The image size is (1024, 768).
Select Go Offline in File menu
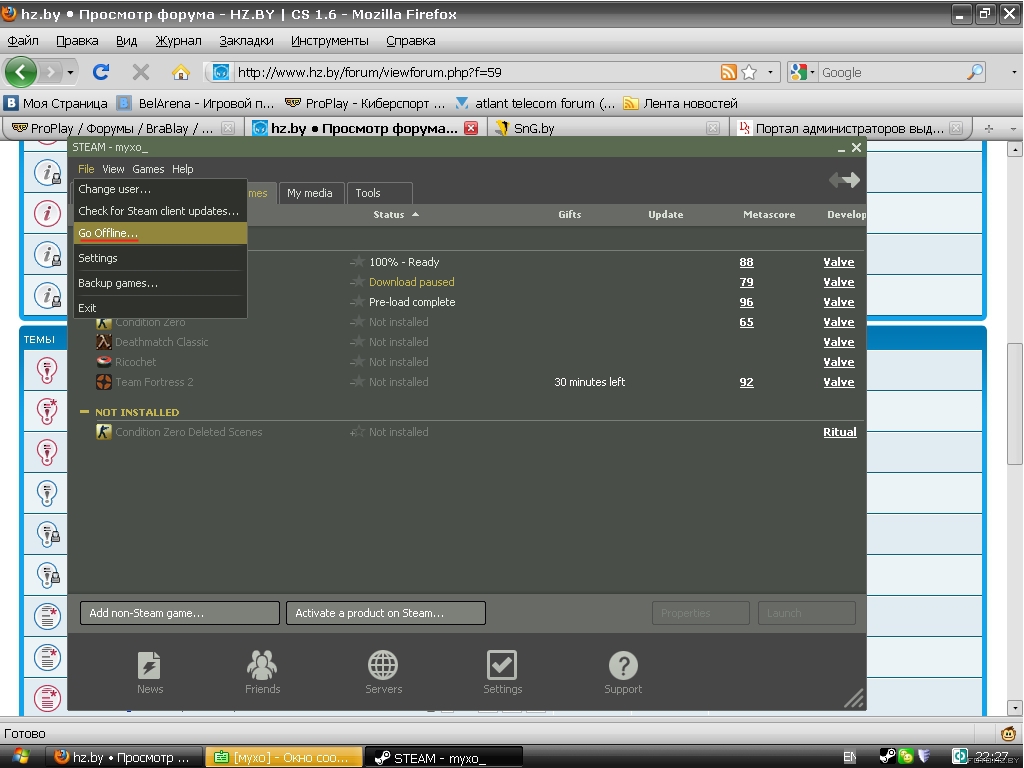(161, 233)
